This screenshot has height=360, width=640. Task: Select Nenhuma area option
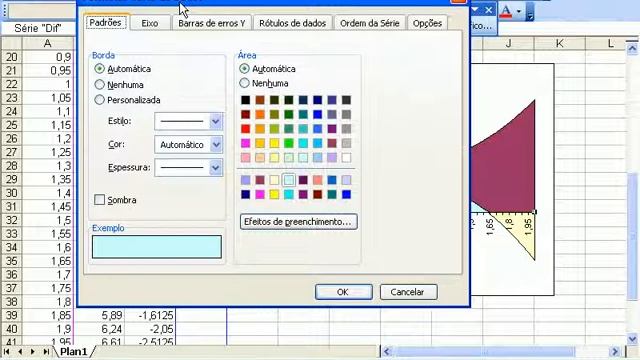pyautogui.click(x=244, y=83)
